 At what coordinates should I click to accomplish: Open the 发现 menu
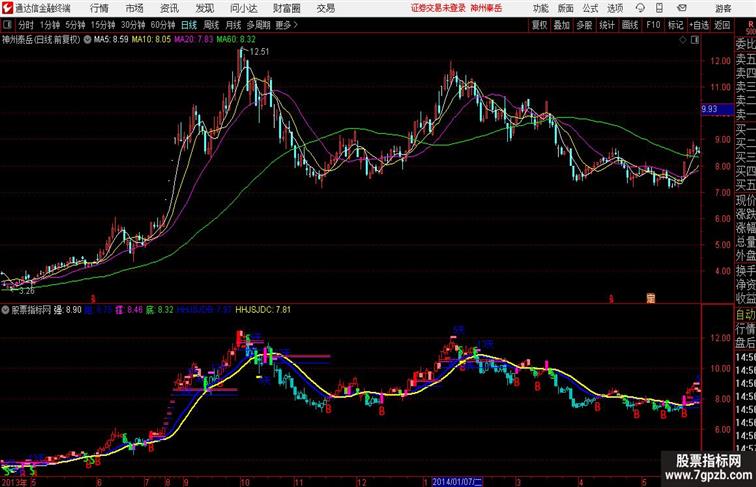pos(204,8)
